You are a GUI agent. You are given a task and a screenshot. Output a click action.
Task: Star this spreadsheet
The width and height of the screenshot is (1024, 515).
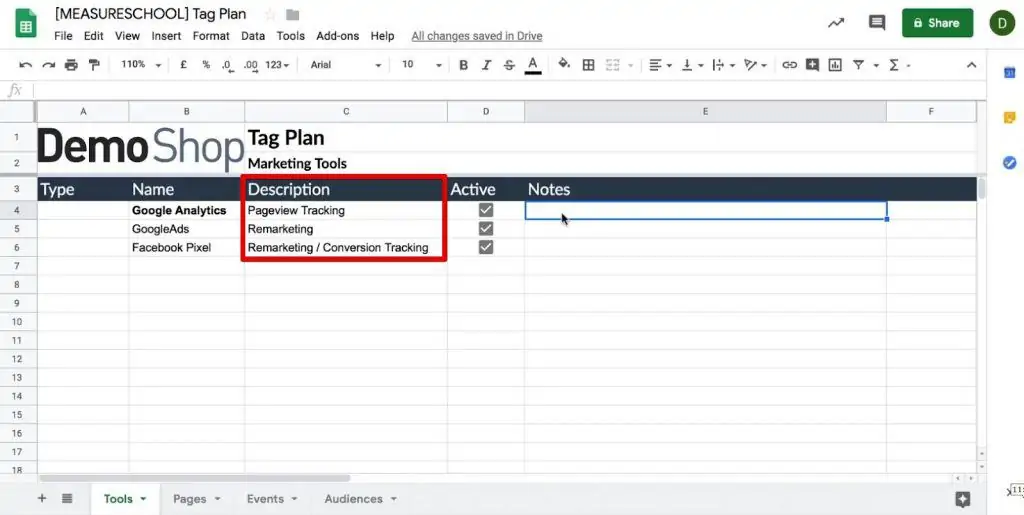click(x=270, y=14)
